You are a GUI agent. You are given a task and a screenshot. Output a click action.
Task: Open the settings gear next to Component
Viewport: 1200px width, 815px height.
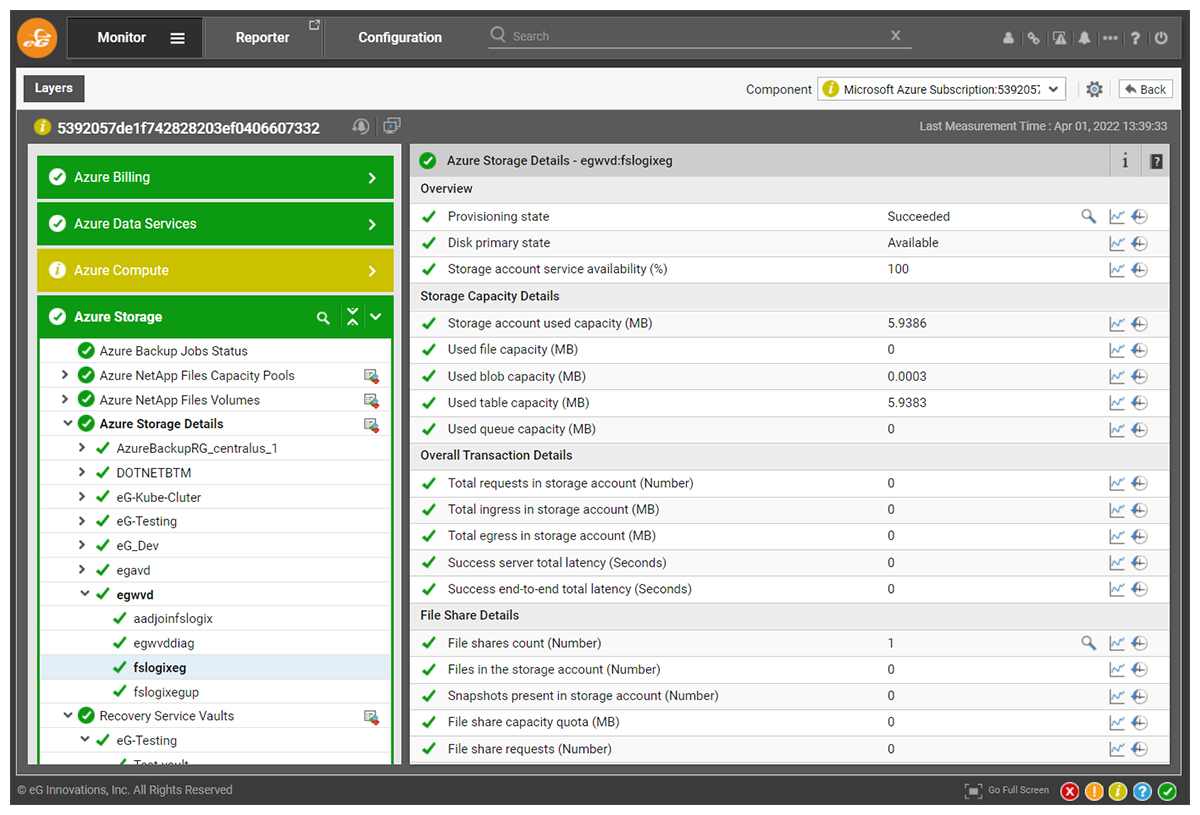tap(1094, 89)
